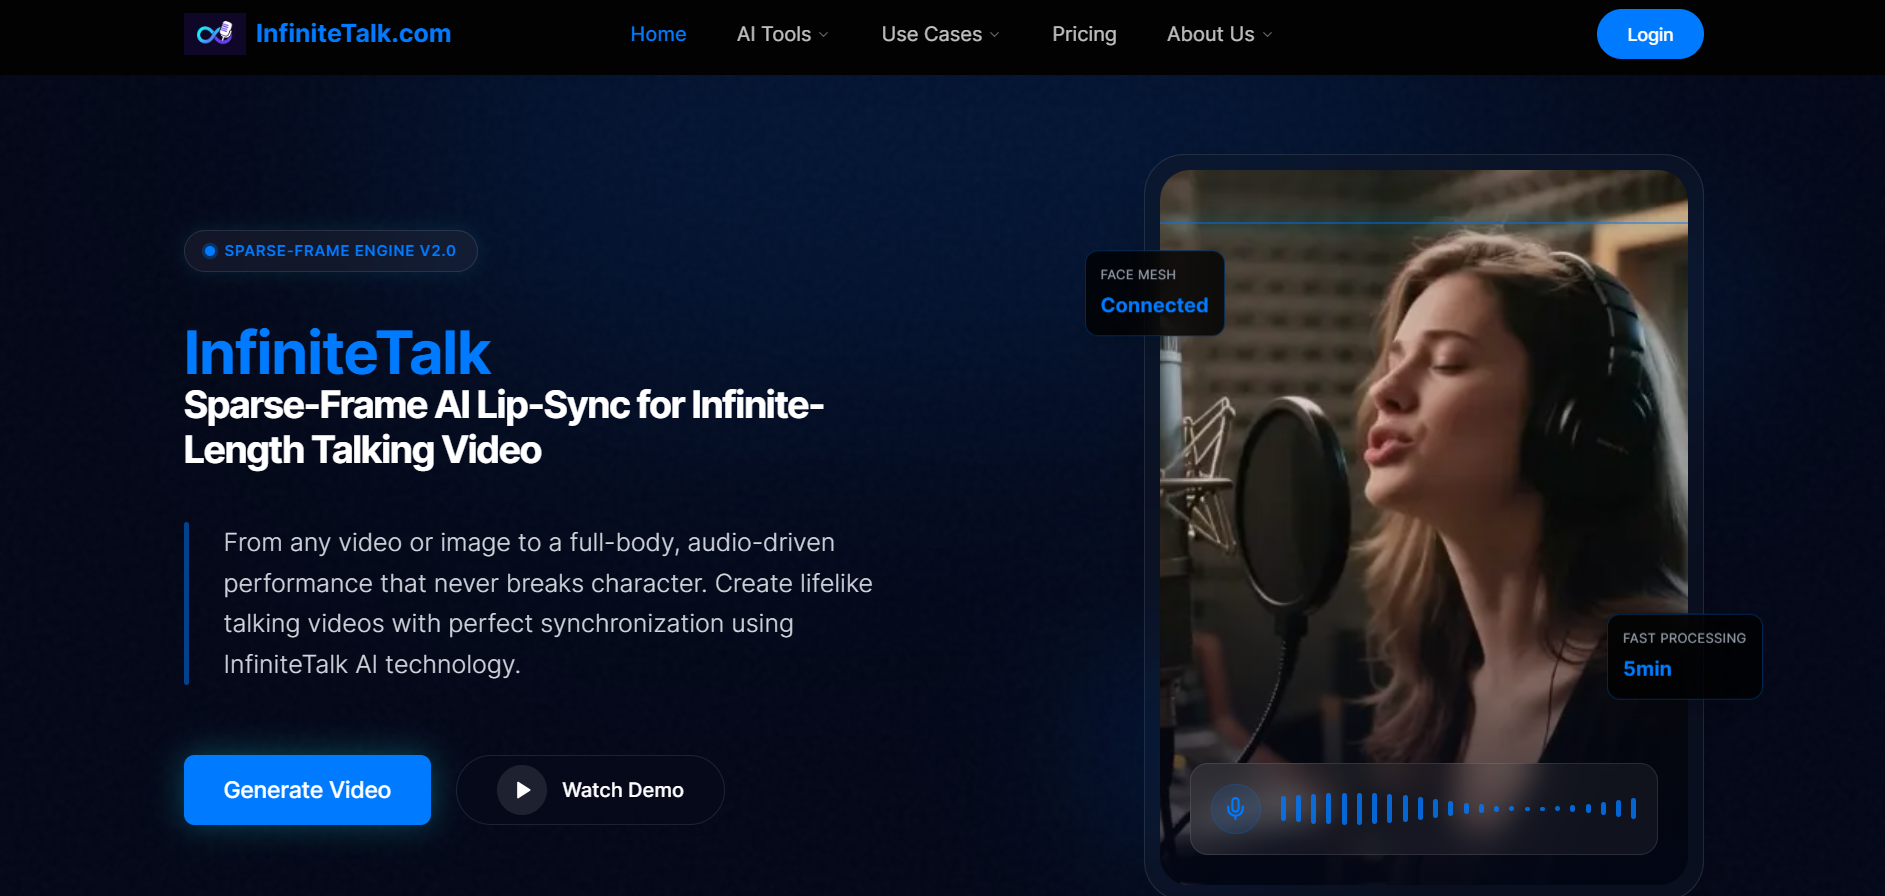Expand the Use Cases chevron arrow

995,35
